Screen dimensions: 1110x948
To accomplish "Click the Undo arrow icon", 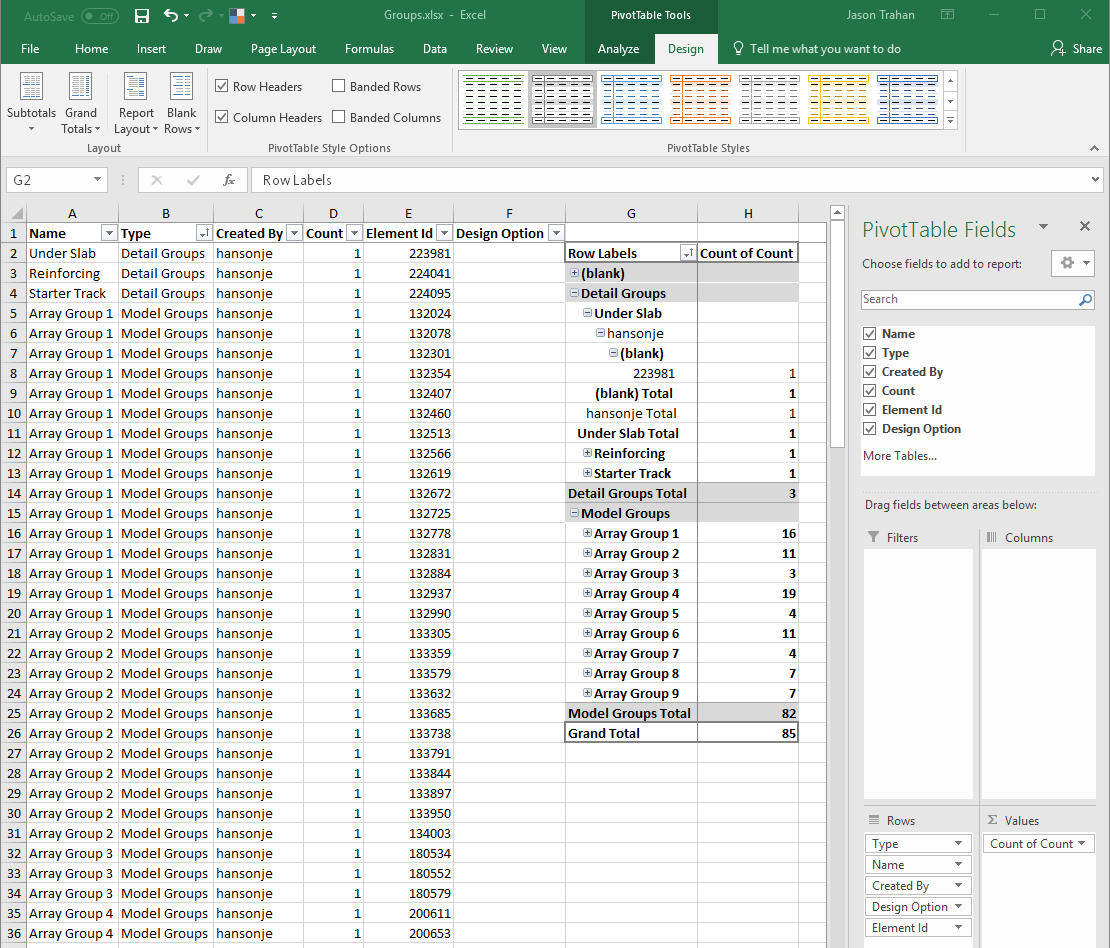I will [x=170, y=16].
